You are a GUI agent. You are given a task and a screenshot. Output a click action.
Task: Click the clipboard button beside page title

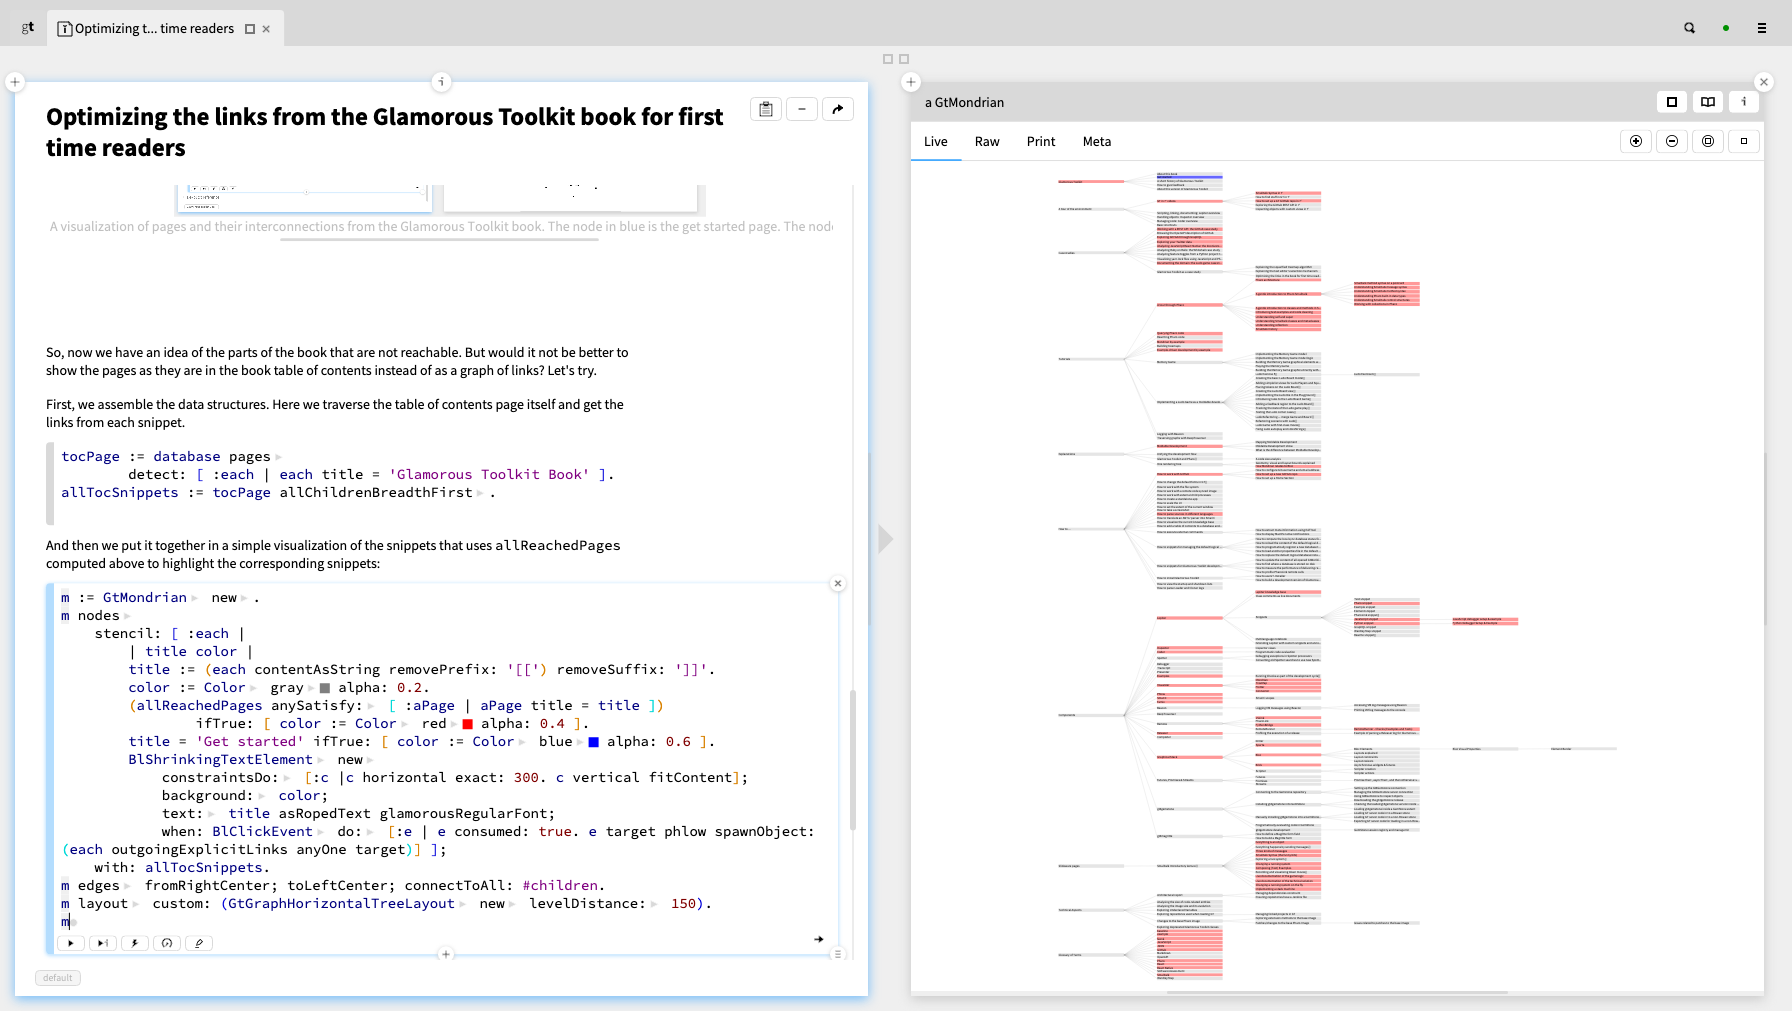pyautogui.click(x=766, y=109)
